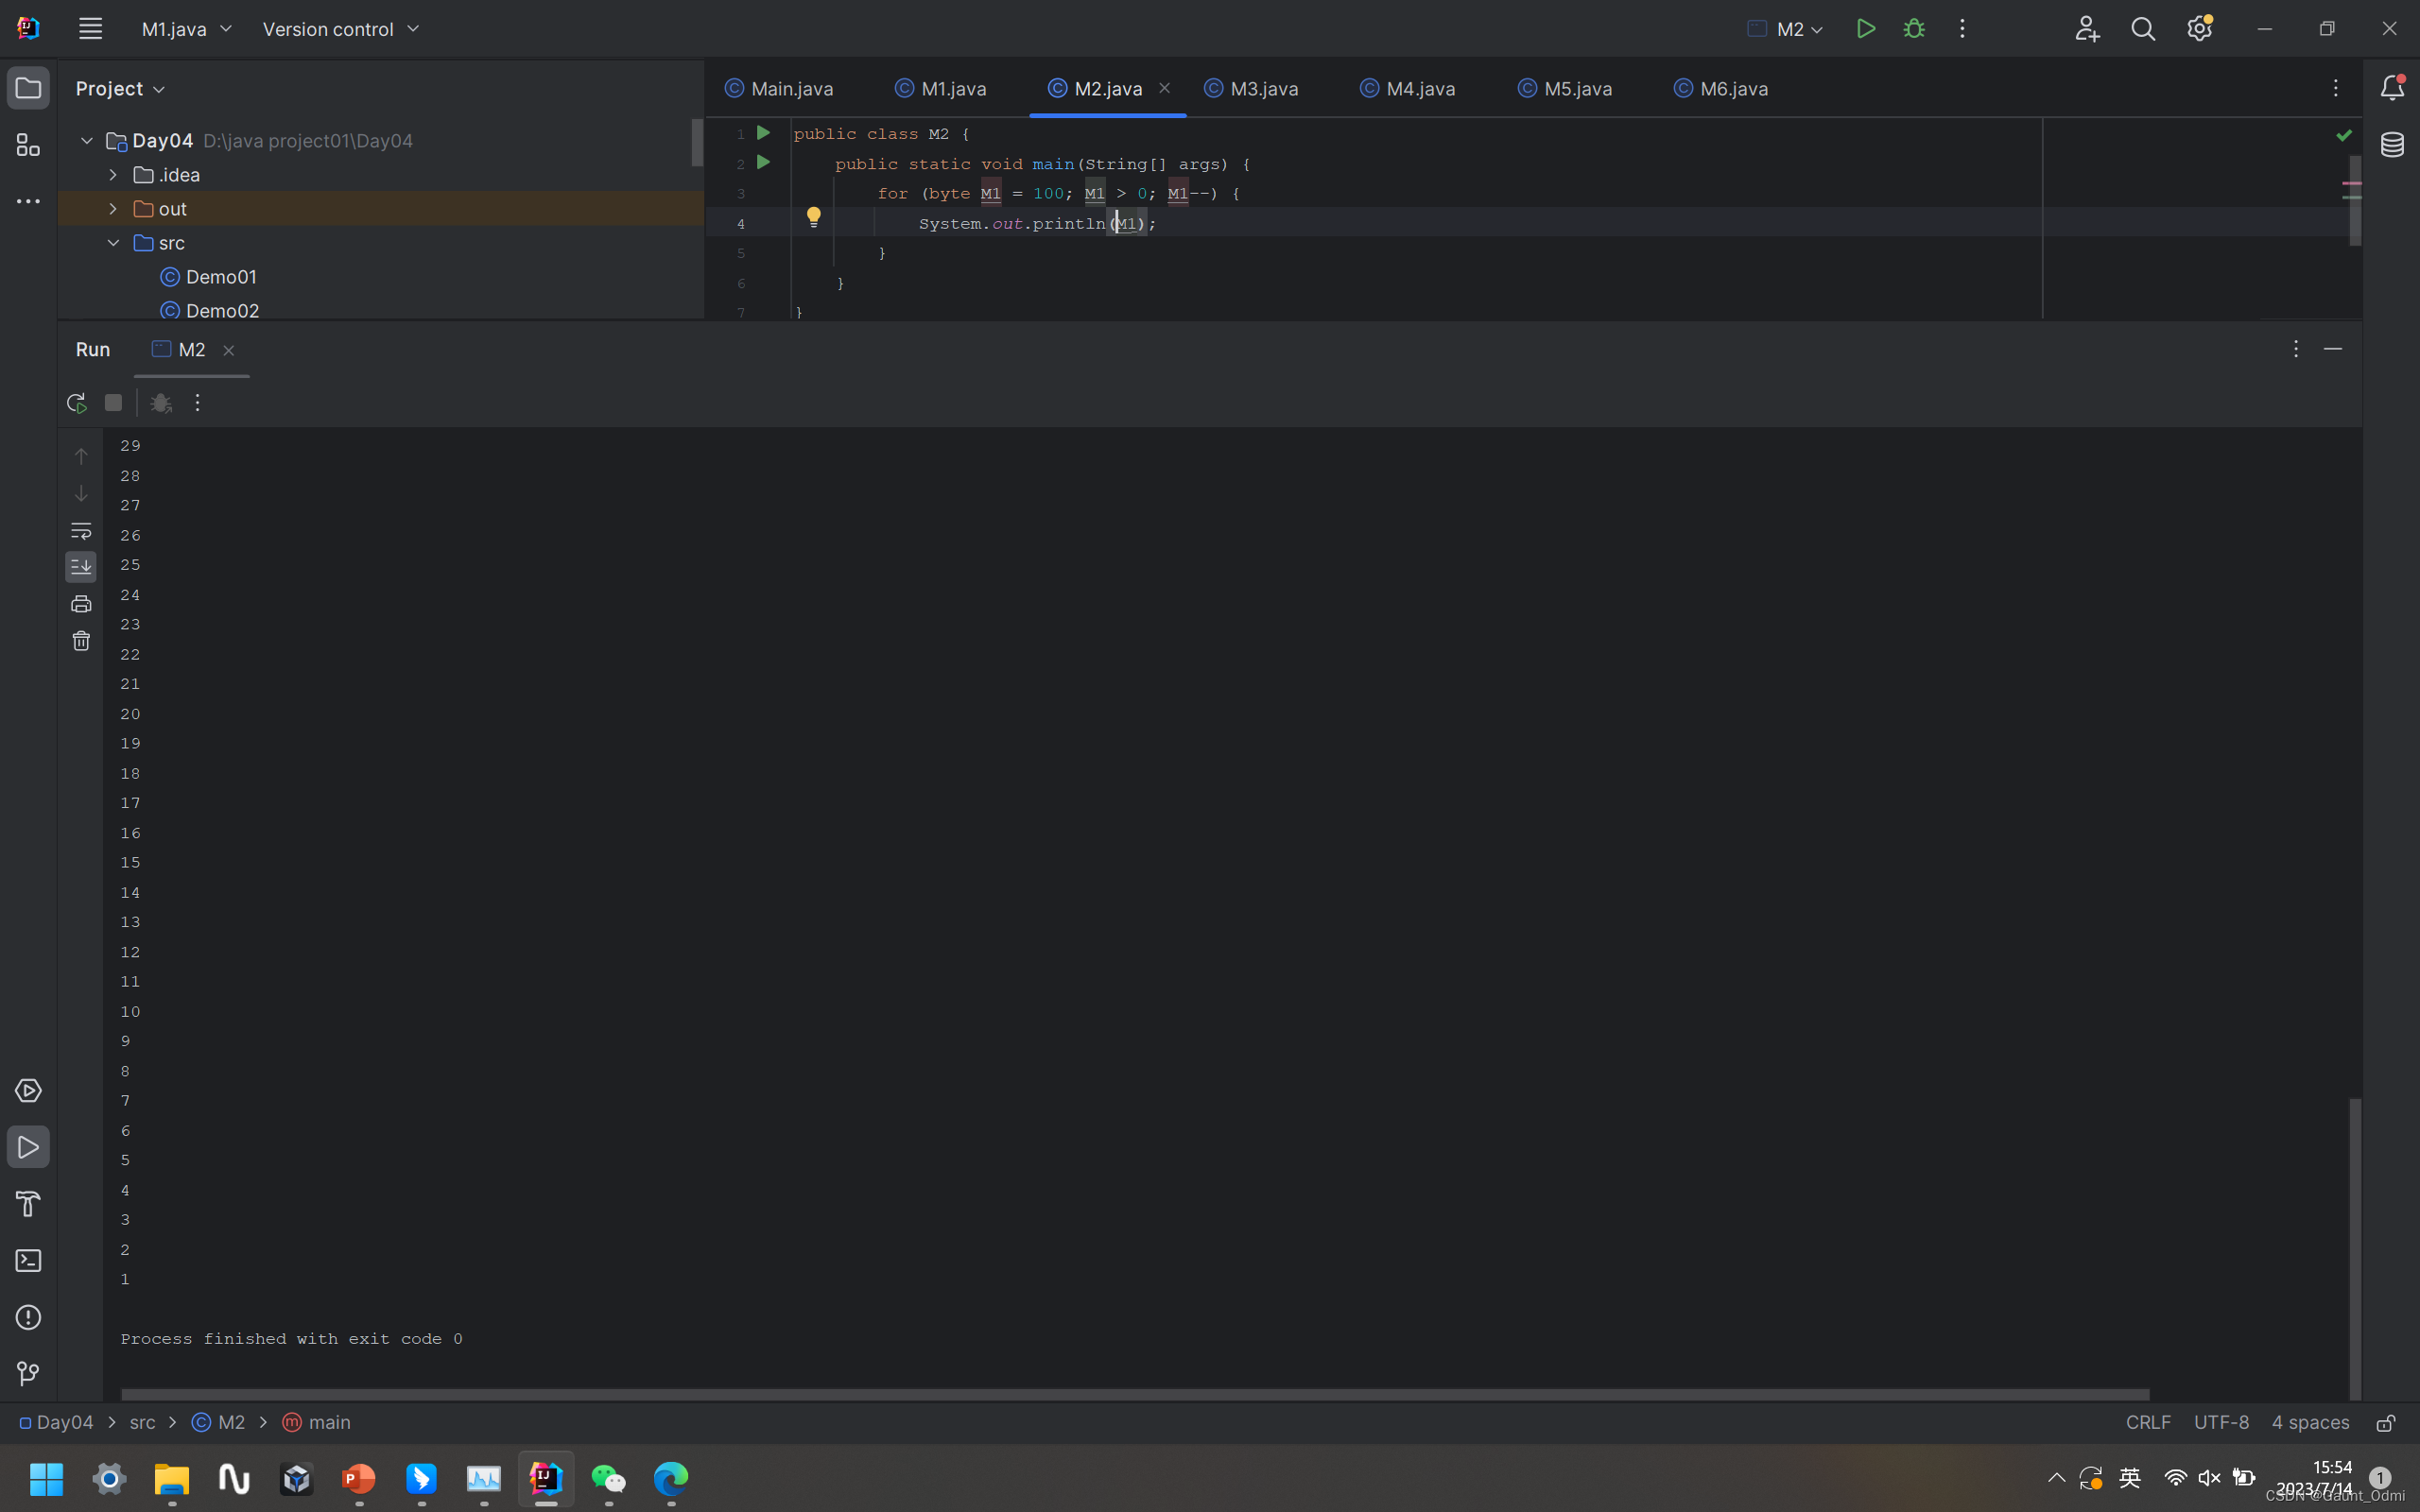This screenshot has width=2420, height=1512.
Task: Expand the out folder
Action: [x=113, y=209]
